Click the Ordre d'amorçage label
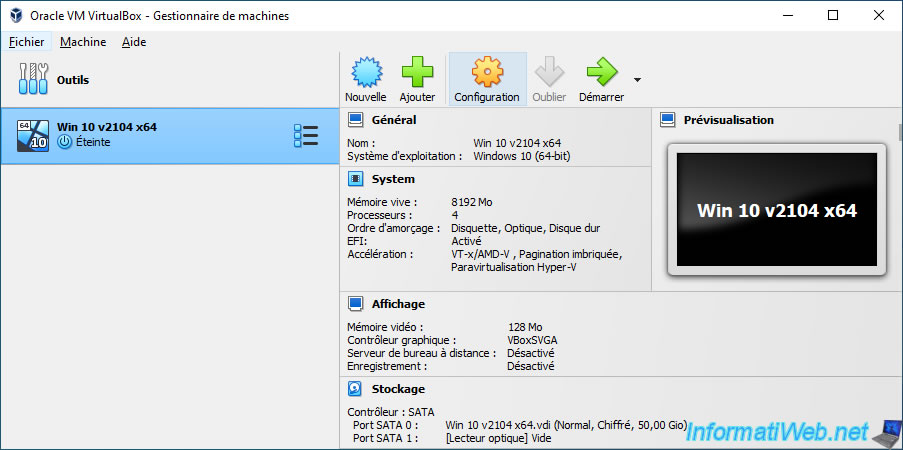903x450 pixels. pos(394,228)
